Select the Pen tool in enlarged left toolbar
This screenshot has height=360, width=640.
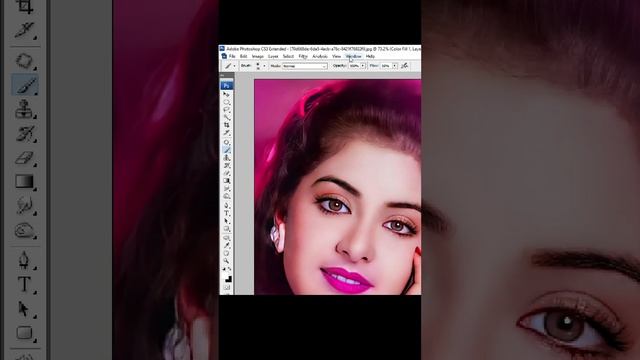click(x=24, y=260)
